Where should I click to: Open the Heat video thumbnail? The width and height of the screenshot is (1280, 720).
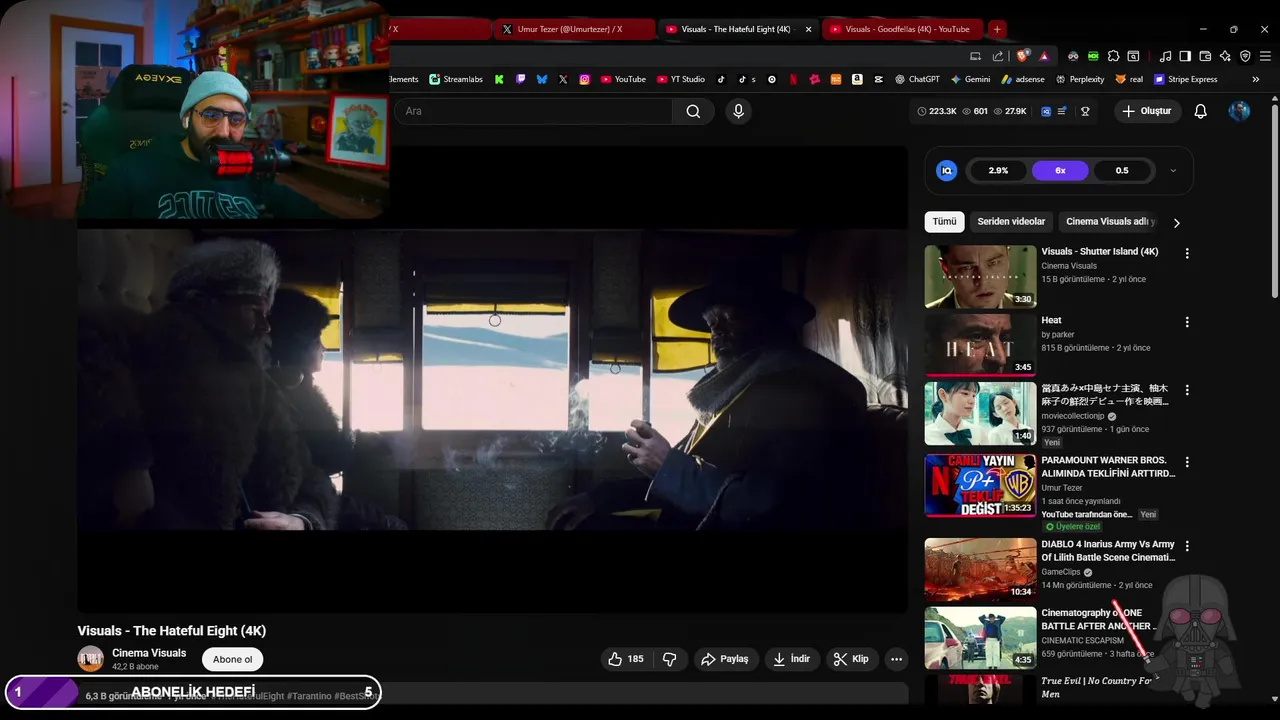click(980, 345)
